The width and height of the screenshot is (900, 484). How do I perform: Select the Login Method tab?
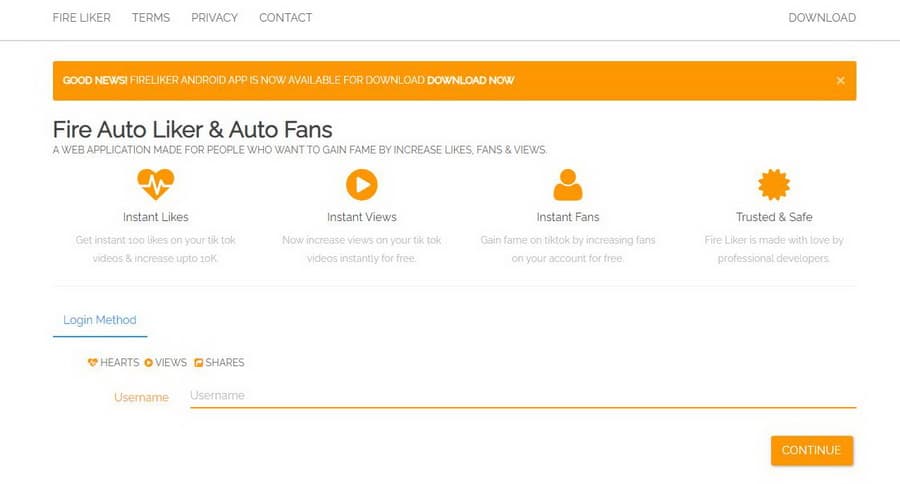point(100,320)
